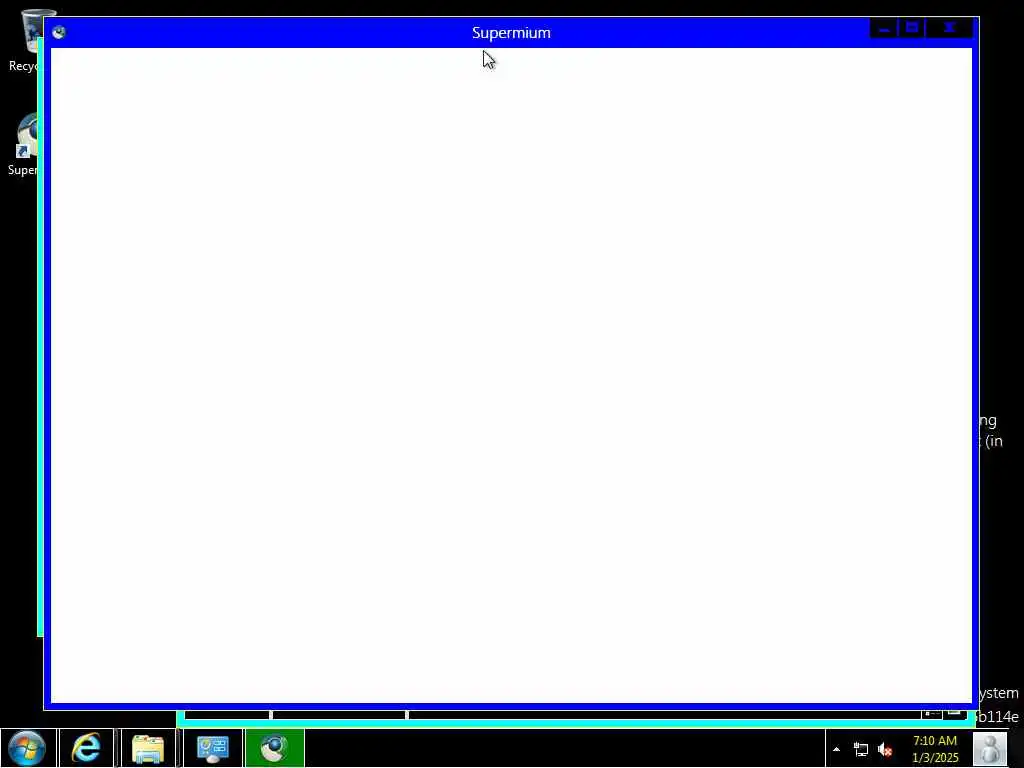
Task: Open the clock showing 7:10 AM
Action: 935,749
